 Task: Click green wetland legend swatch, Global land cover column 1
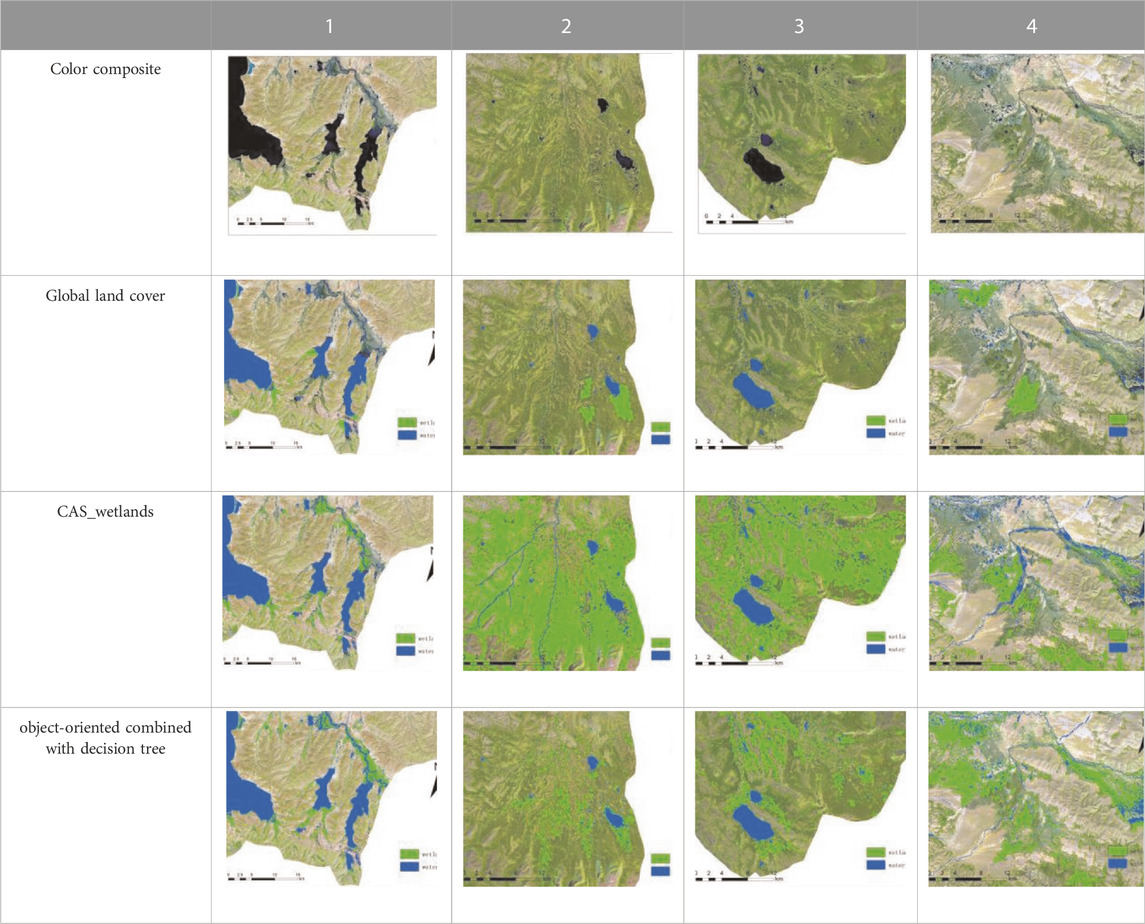coord(407,422)
